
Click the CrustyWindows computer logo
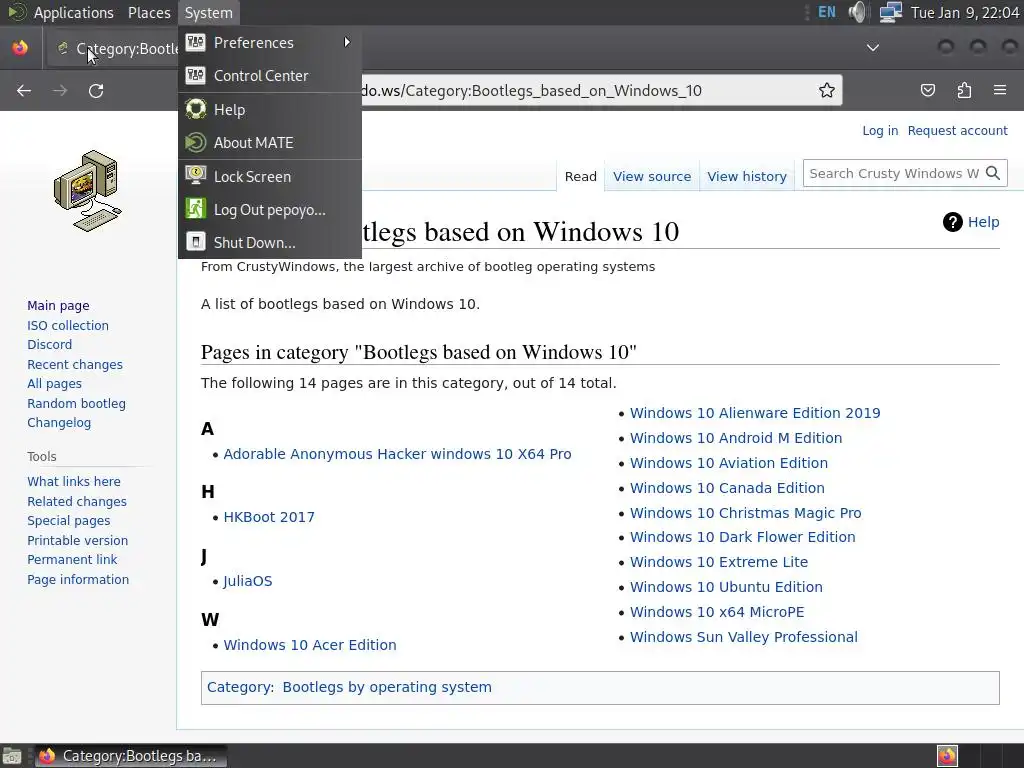pyautogui.click(x=88, y=191)
